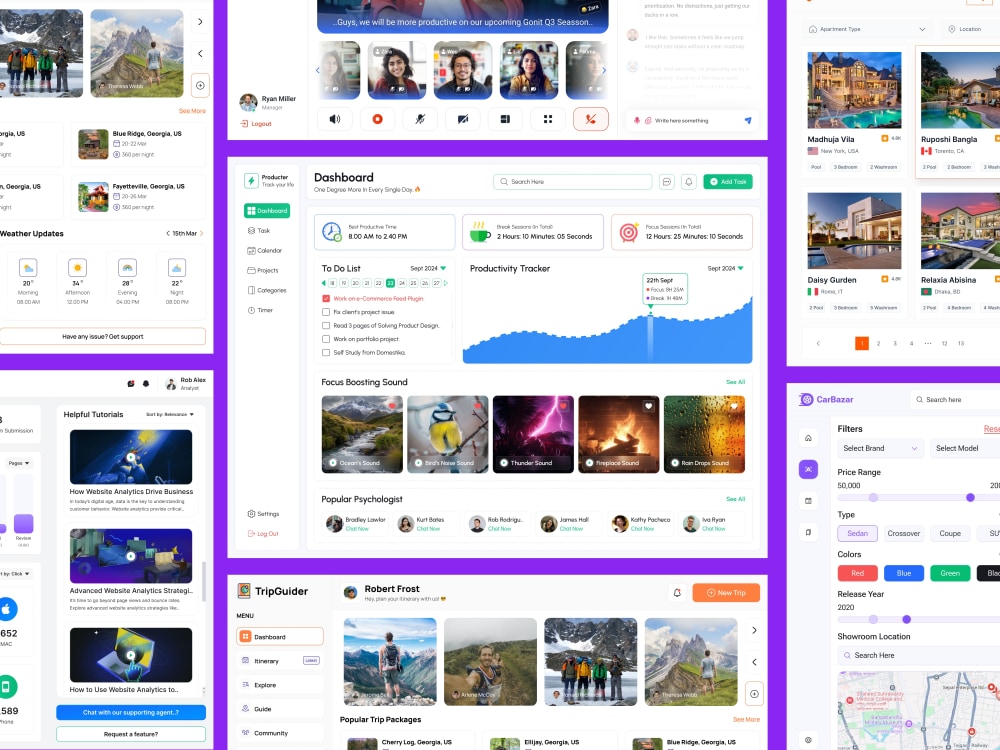Send chat message with paper plane icon

tap(748, 121)
